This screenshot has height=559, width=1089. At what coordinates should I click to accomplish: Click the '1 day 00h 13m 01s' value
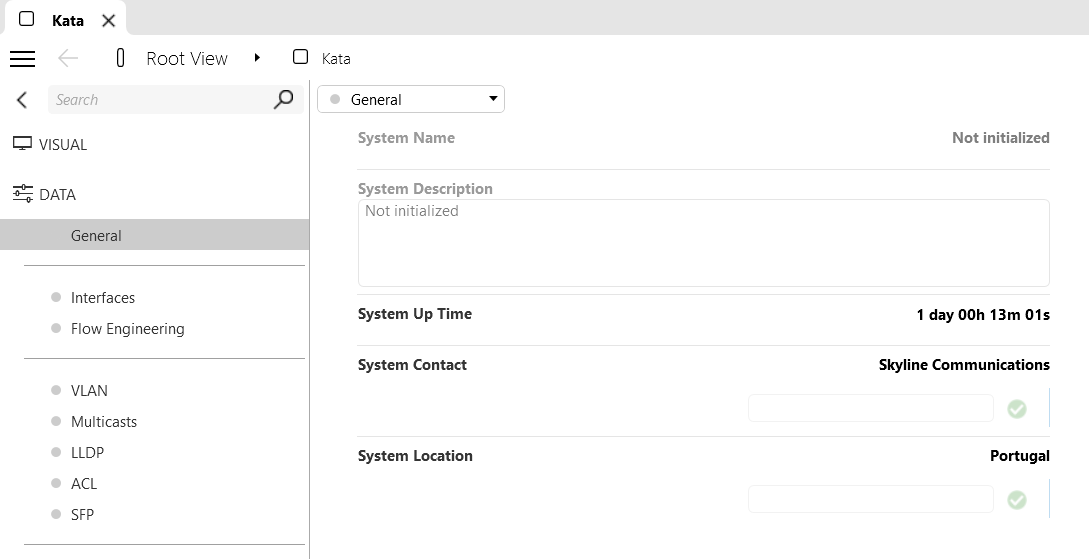point(983,315)
